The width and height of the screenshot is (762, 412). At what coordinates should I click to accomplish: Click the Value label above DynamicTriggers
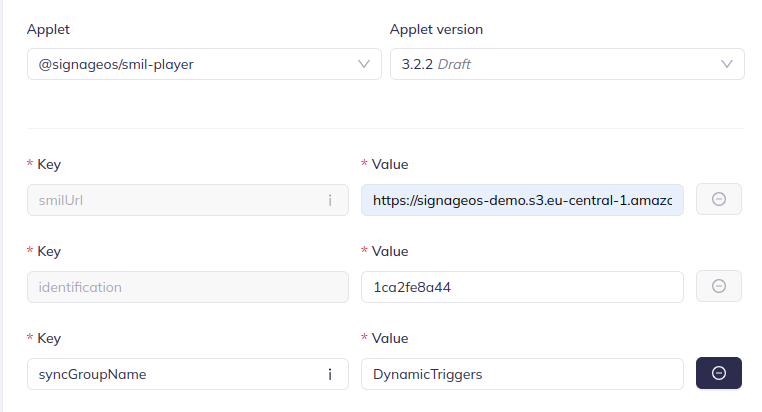pos(389,338)
